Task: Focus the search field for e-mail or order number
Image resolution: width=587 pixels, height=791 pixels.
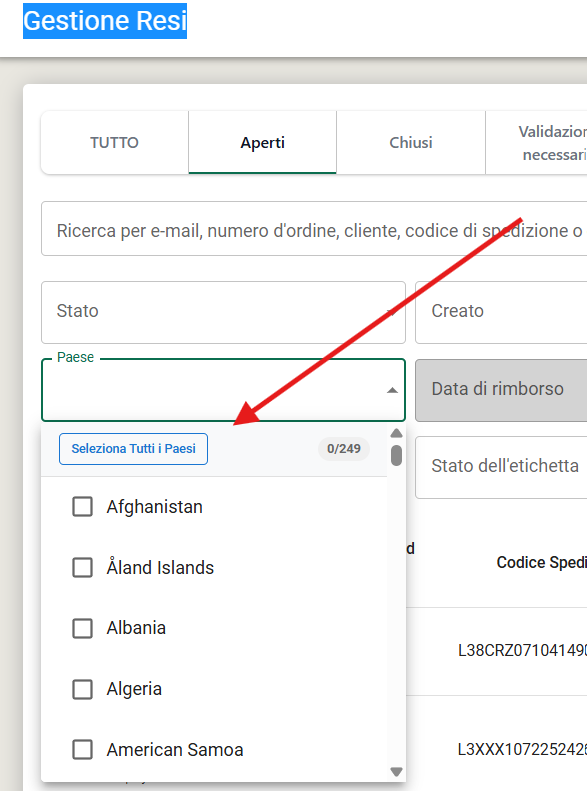Action: click(314, 229)
